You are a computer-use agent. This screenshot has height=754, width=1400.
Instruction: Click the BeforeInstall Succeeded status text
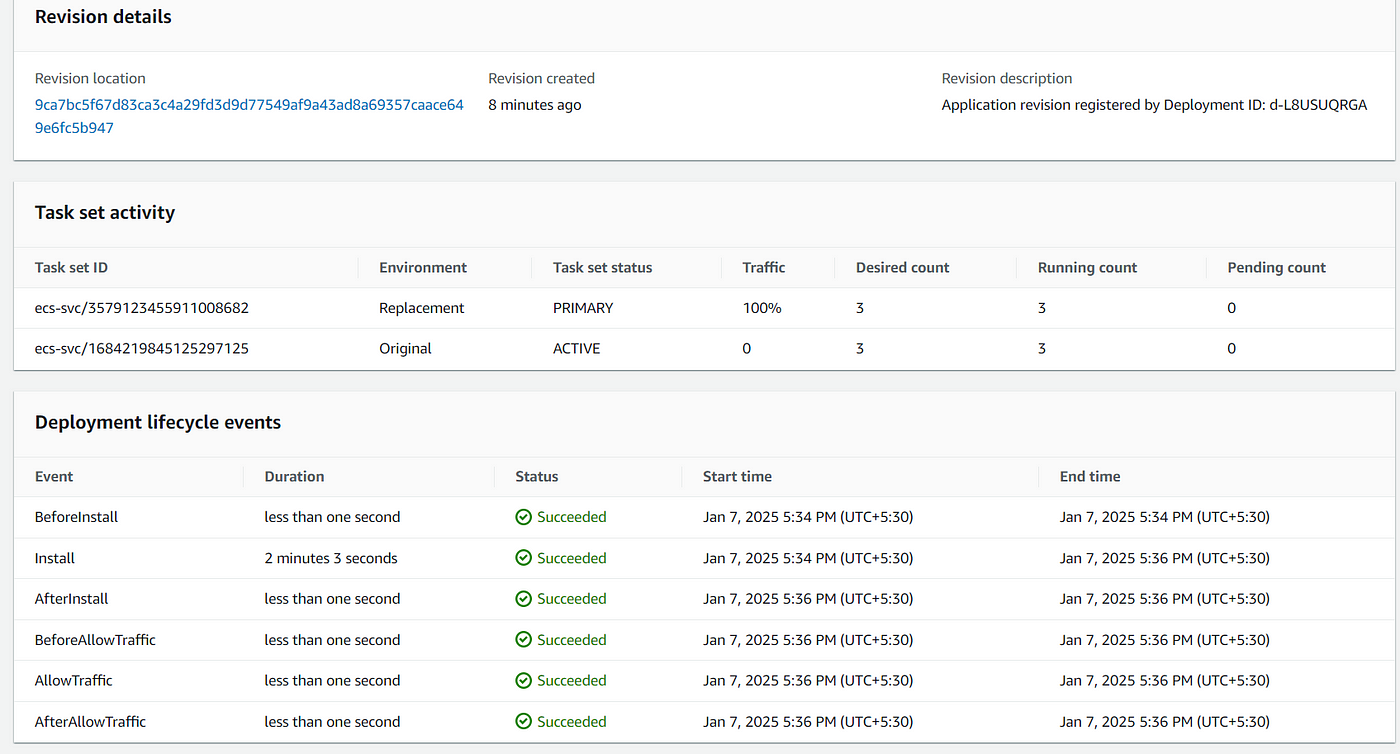(x=572, y=517)
